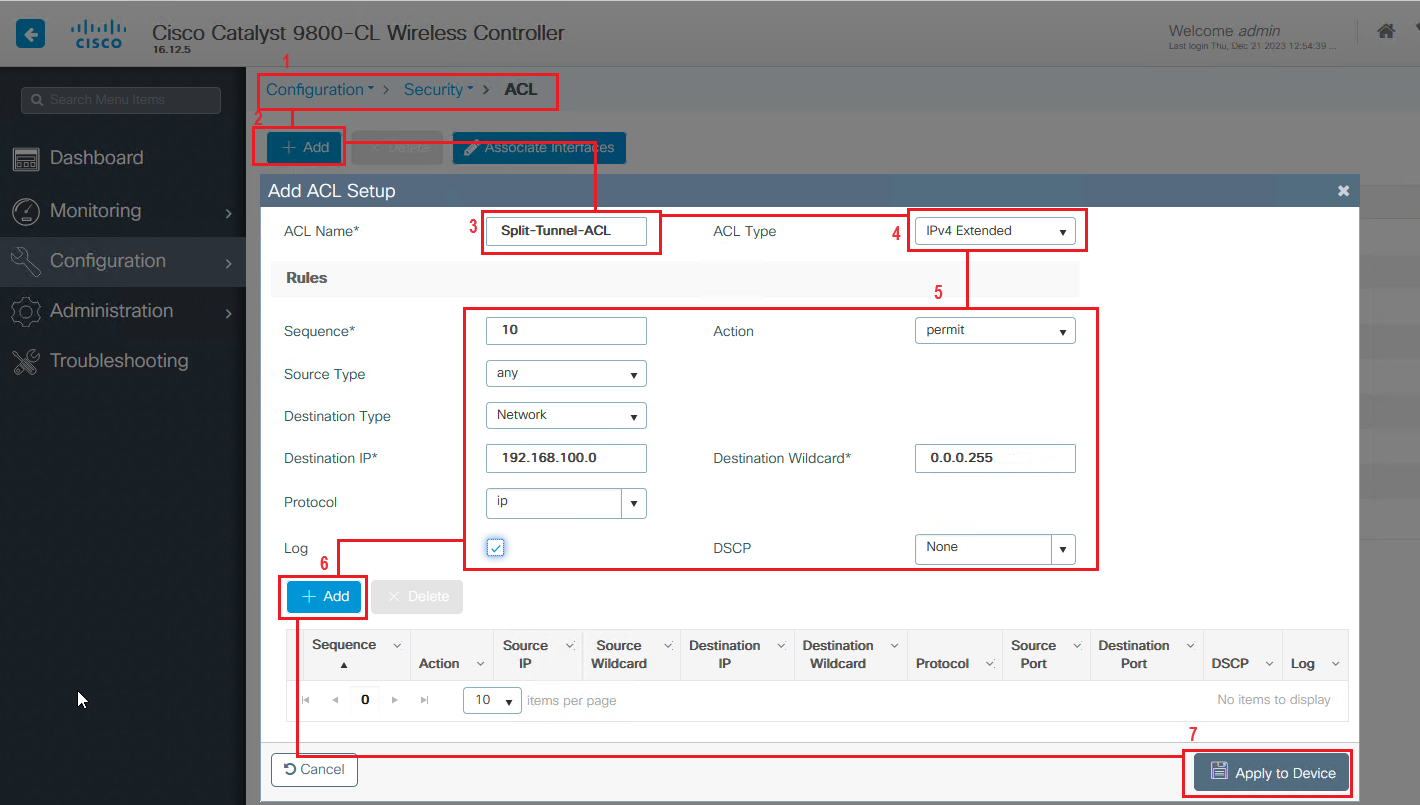Image resolution: width=1420 pixels, height=805 pixels.
Task: Click Cancel button
Action: (x=314, y=769)
